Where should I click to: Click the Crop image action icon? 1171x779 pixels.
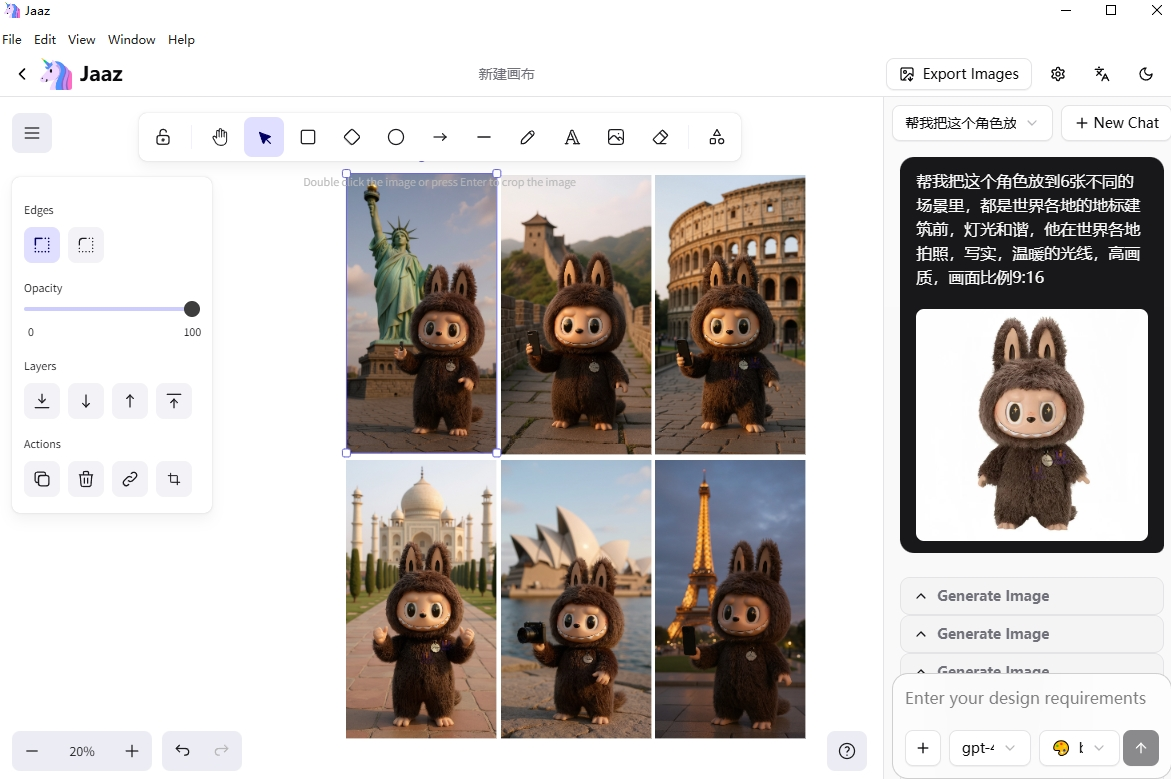click(x=174, y=479)
